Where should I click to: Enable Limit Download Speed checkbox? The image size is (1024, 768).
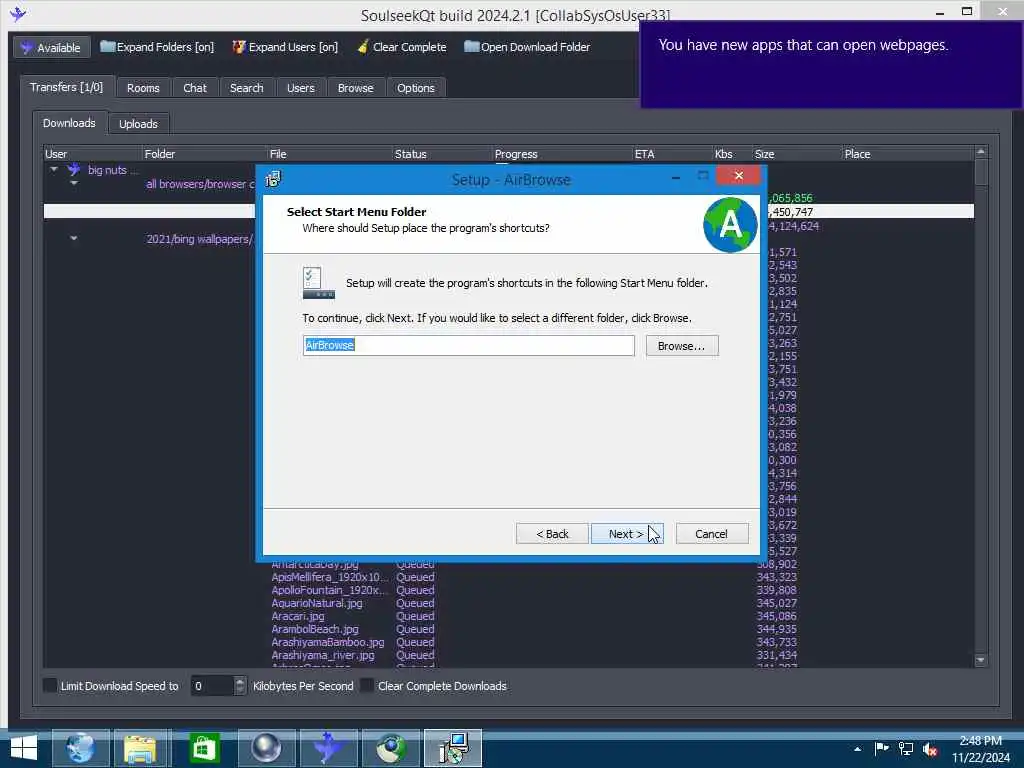coord(50,685)
